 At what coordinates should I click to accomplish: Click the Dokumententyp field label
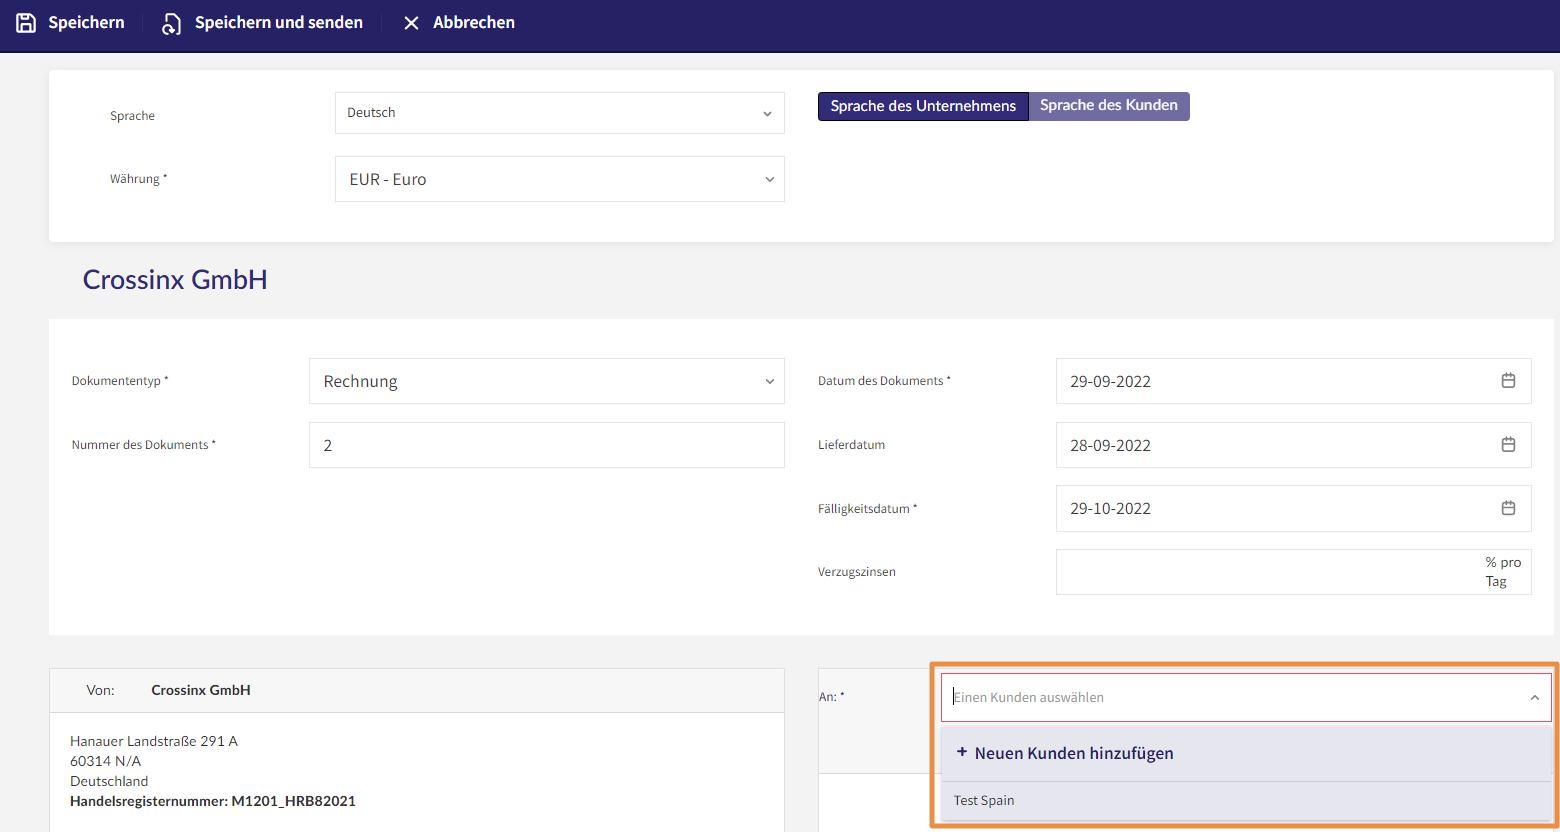pos(120,381)
